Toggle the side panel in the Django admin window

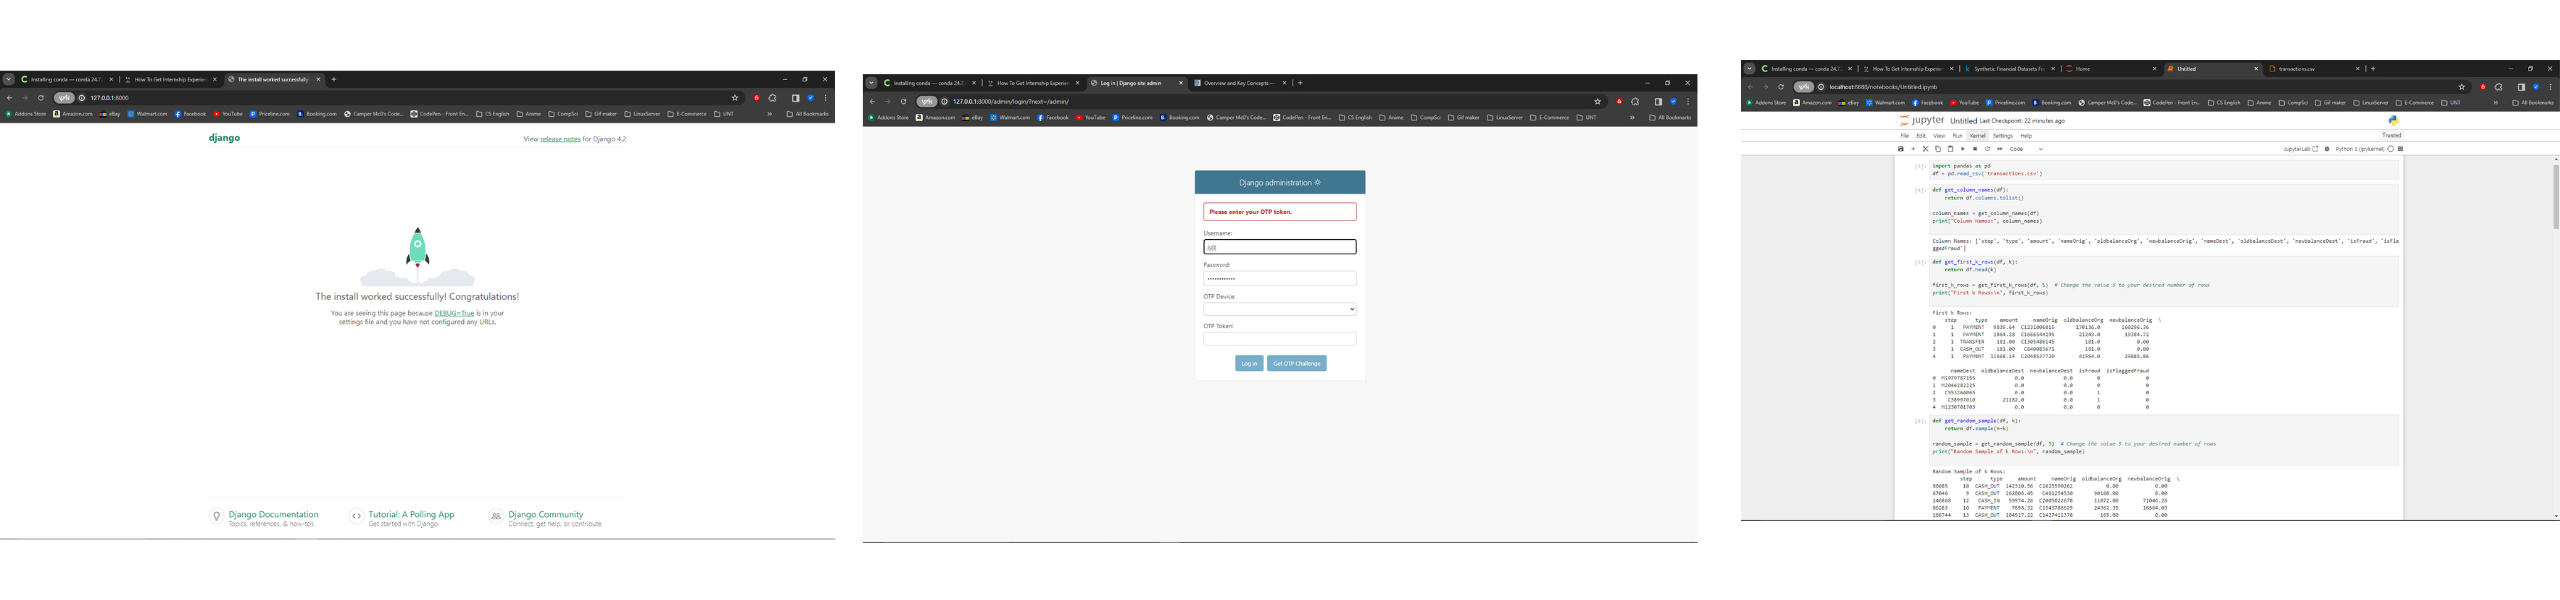[1658, 101]
